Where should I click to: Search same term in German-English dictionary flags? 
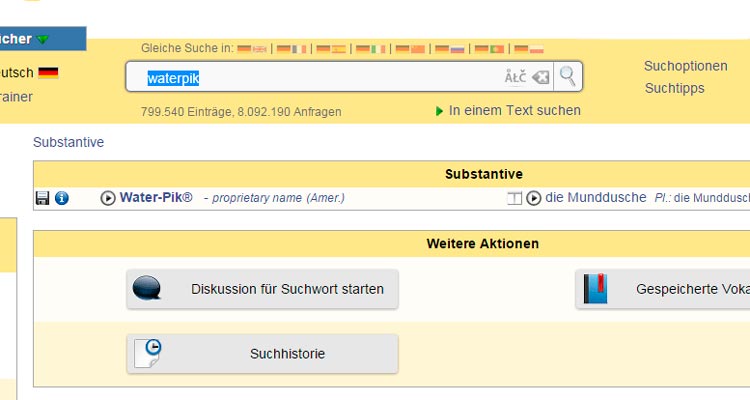(252, 49)
